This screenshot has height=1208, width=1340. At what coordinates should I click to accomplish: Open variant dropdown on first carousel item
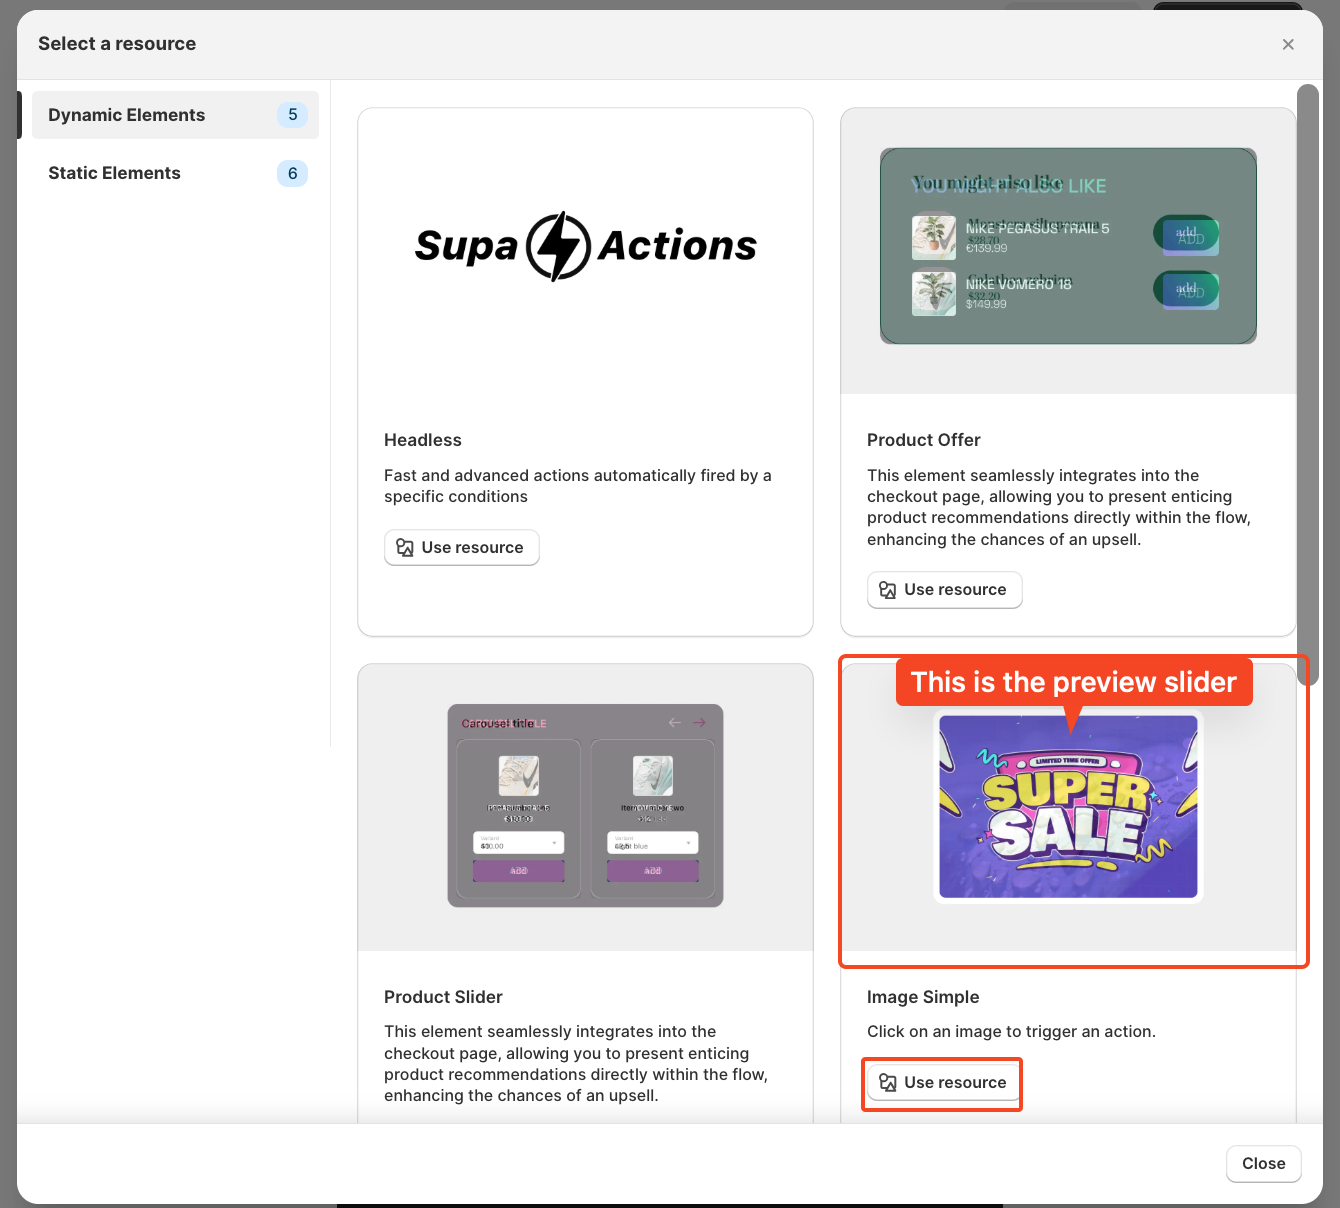519,843
